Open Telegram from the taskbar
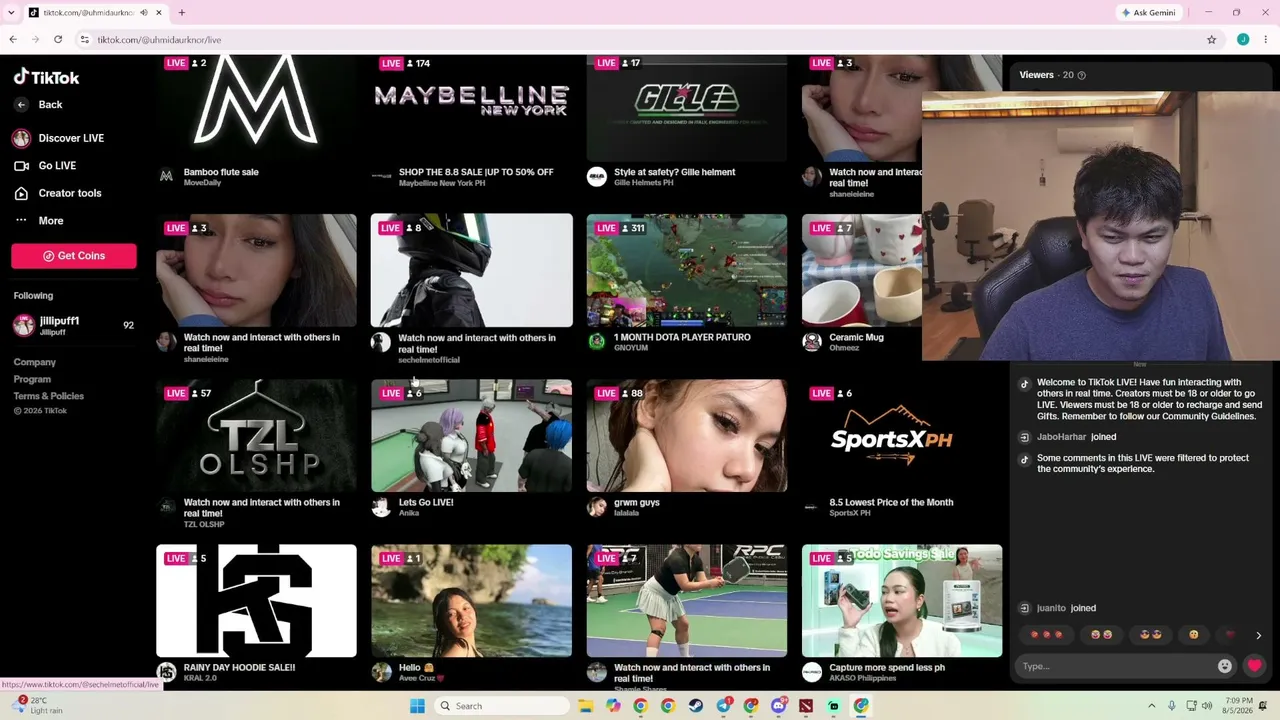The height and width of the screenshot is (720, 1280). coord(723,706)
